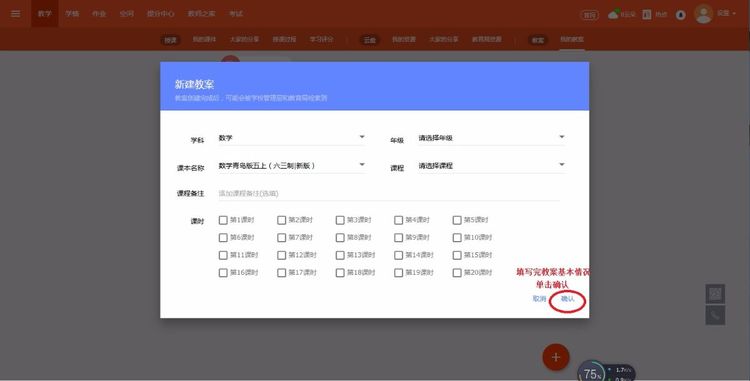The height and width of the screenshot is (381, 750).
Task: Click the red plus add button
Action: point(555,357)
